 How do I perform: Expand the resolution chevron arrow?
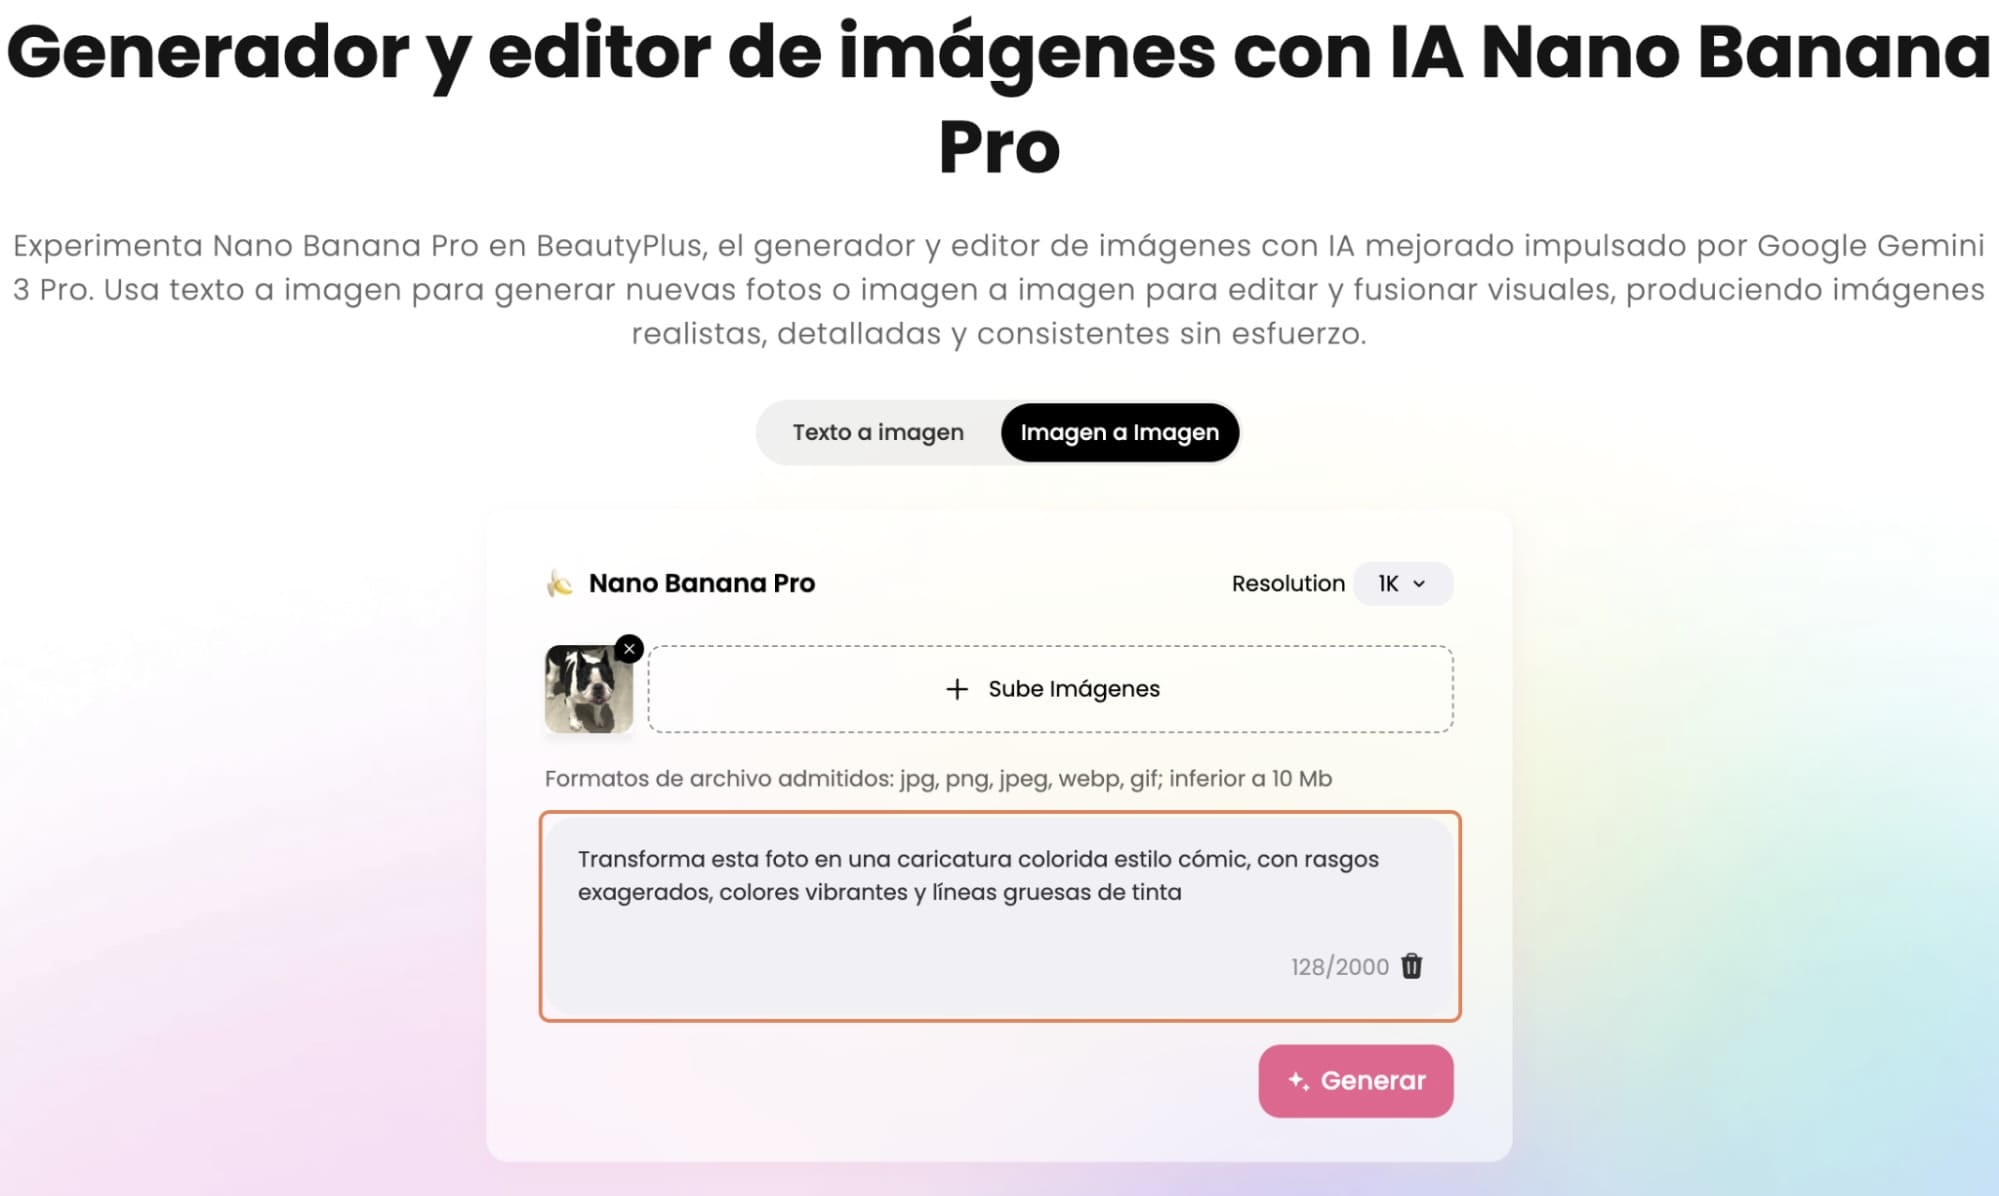point(1419,584)
